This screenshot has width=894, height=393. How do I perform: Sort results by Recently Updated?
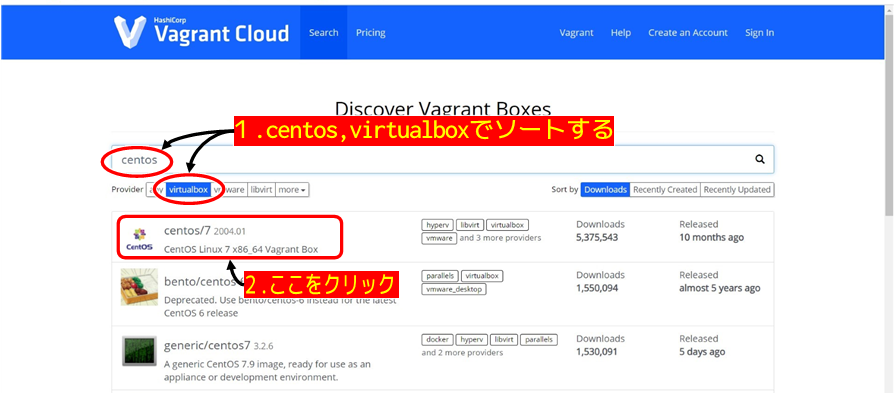coord(737,189)
